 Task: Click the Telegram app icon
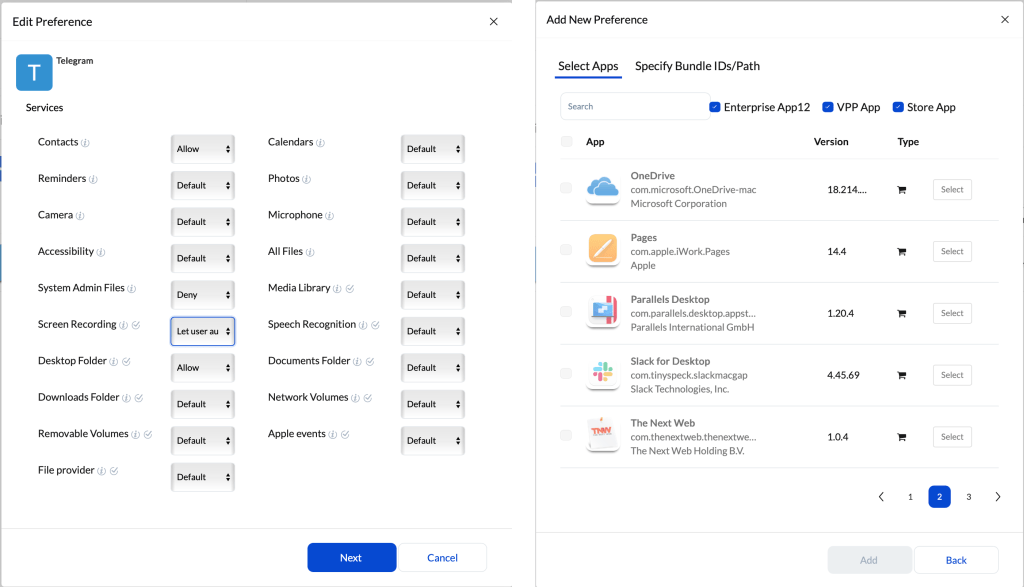(34, 73)
